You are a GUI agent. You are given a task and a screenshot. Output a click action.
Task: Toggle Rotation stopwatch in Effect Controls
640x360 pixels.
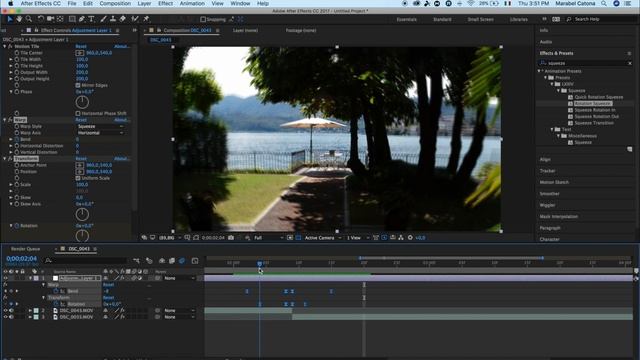click(17, 226)
